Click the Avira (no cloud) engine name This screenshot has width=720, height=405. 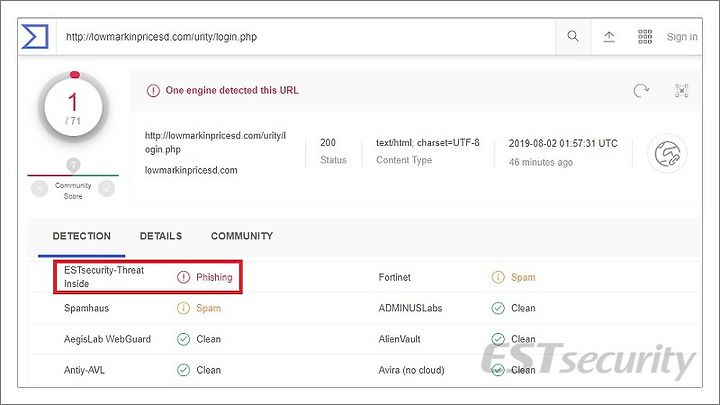click(411, 370)
